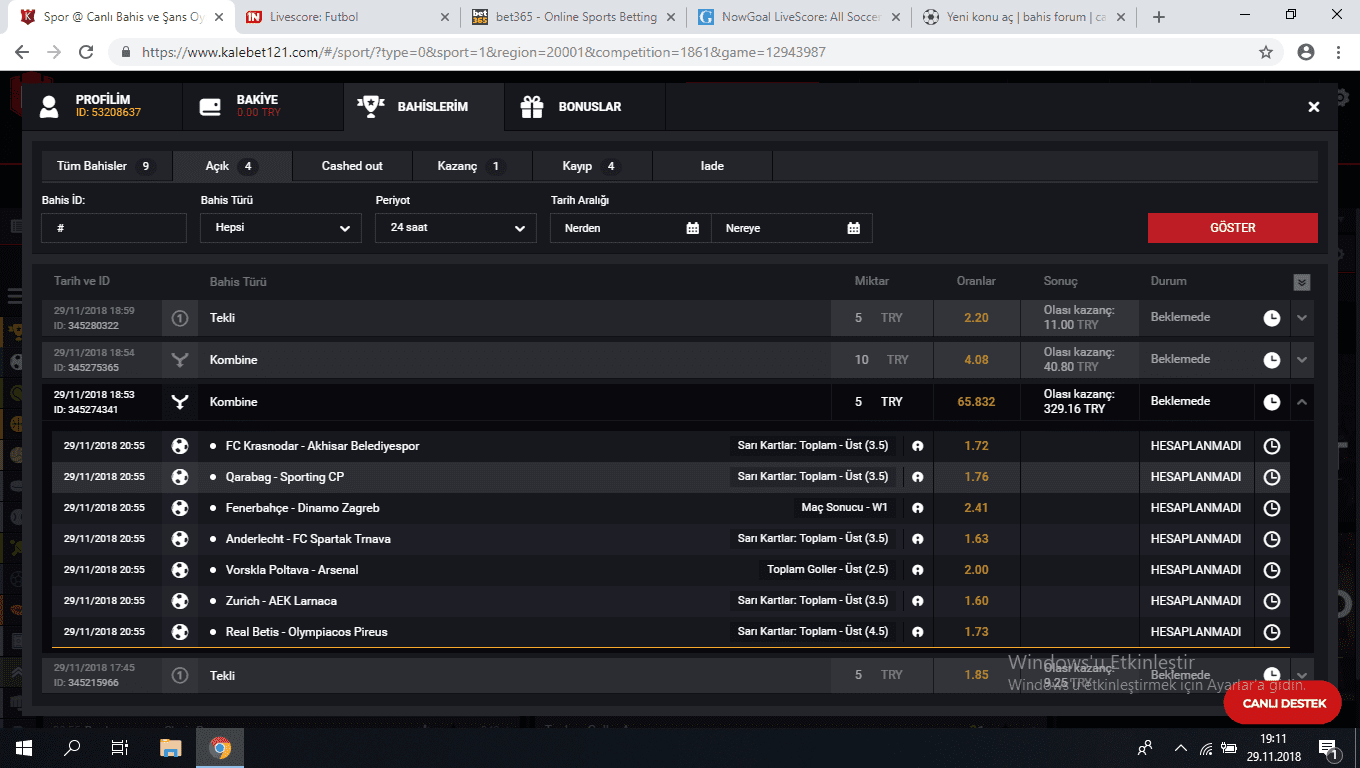Bookmark this page with star icon
Screen dimensions: 1360x768
pos(1266,52)
